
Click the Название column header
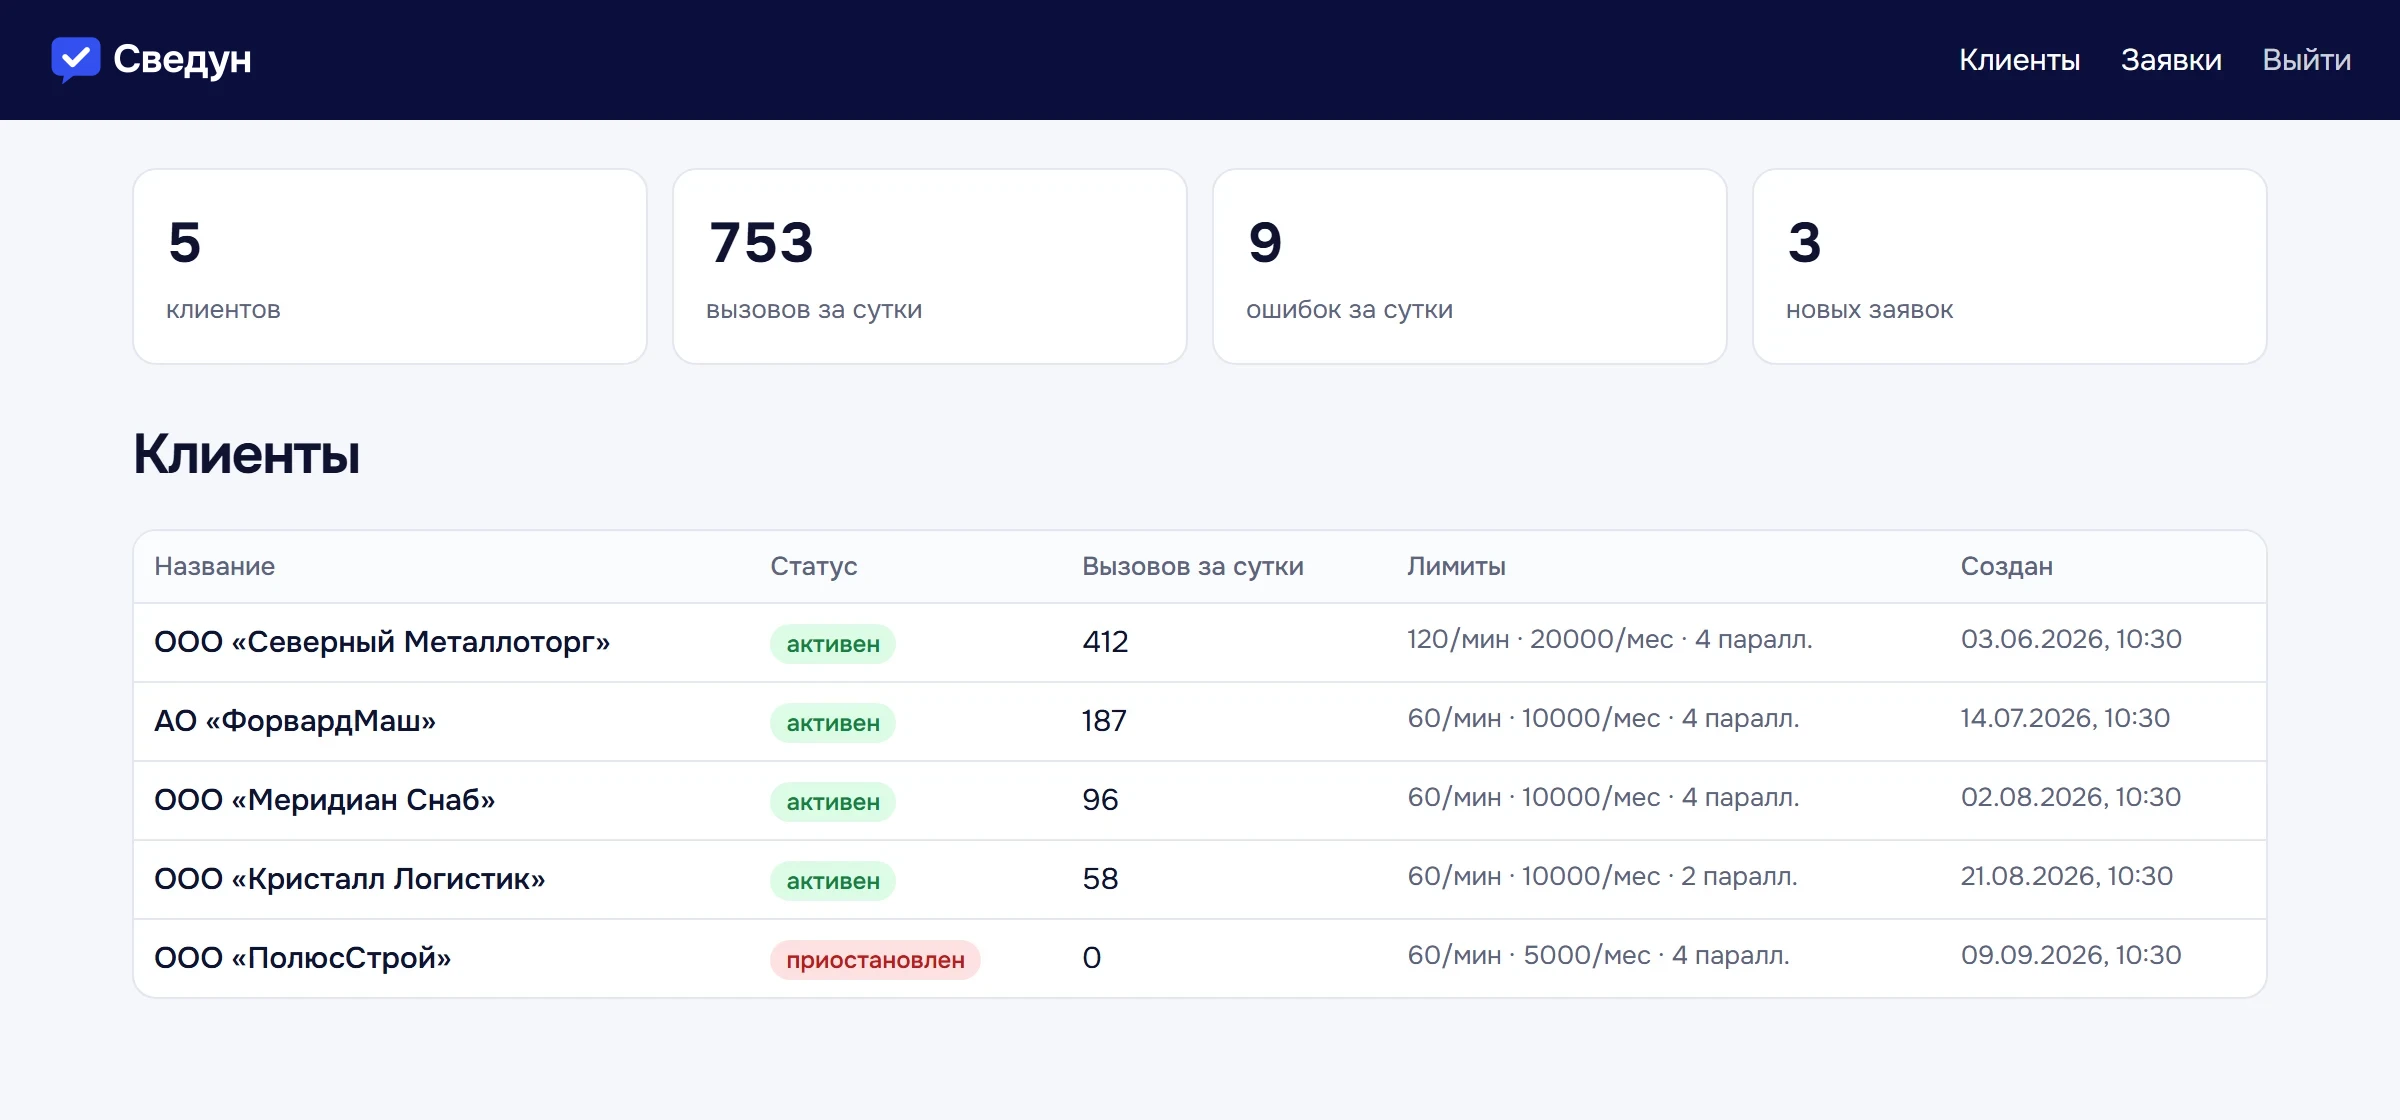pos(214,566)
